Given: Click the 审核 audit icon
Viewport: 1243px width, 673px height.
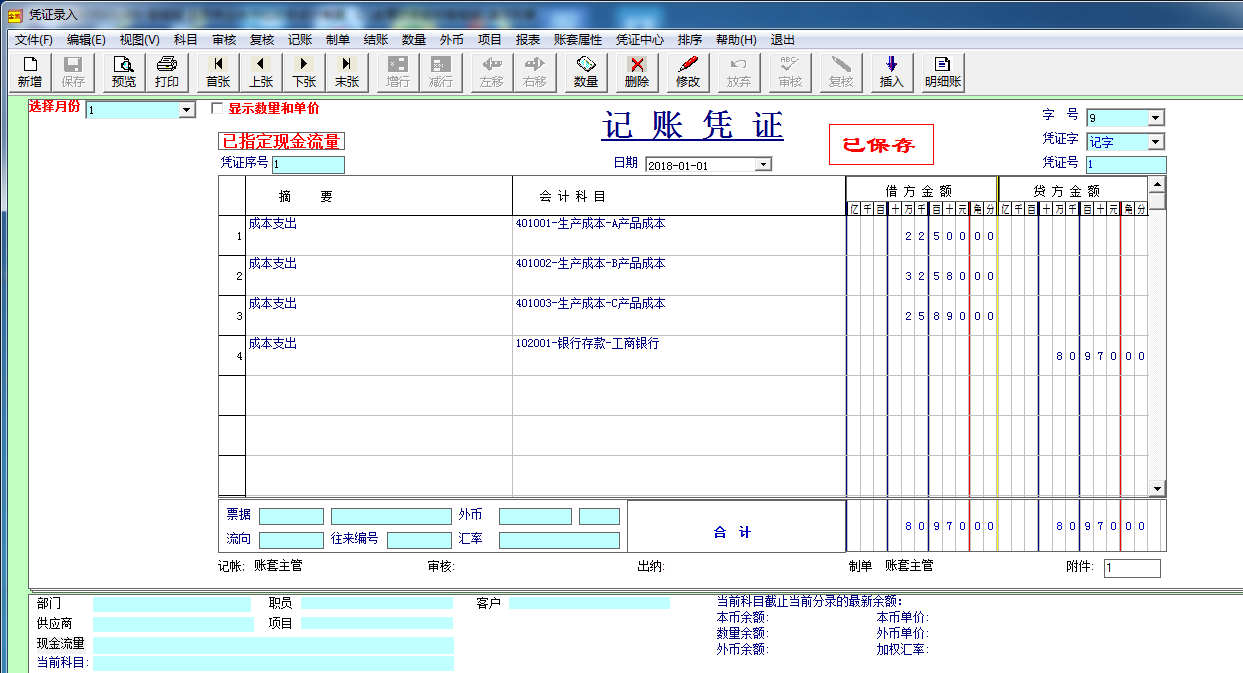Looking at the screenshot, I should point(790,72).
